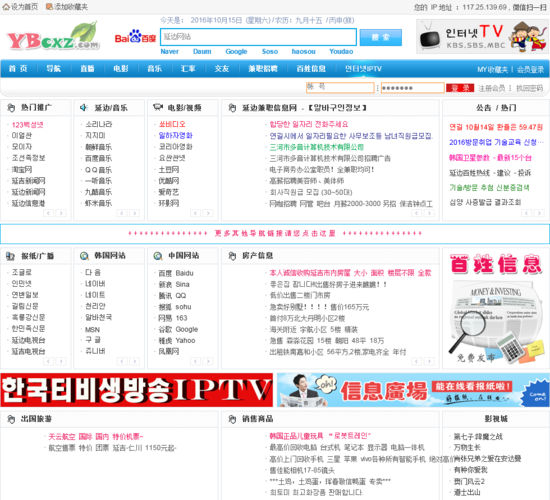550x500 pixels.
Task: Switch search engine to haosou
Action: click(x=304, y=52)
